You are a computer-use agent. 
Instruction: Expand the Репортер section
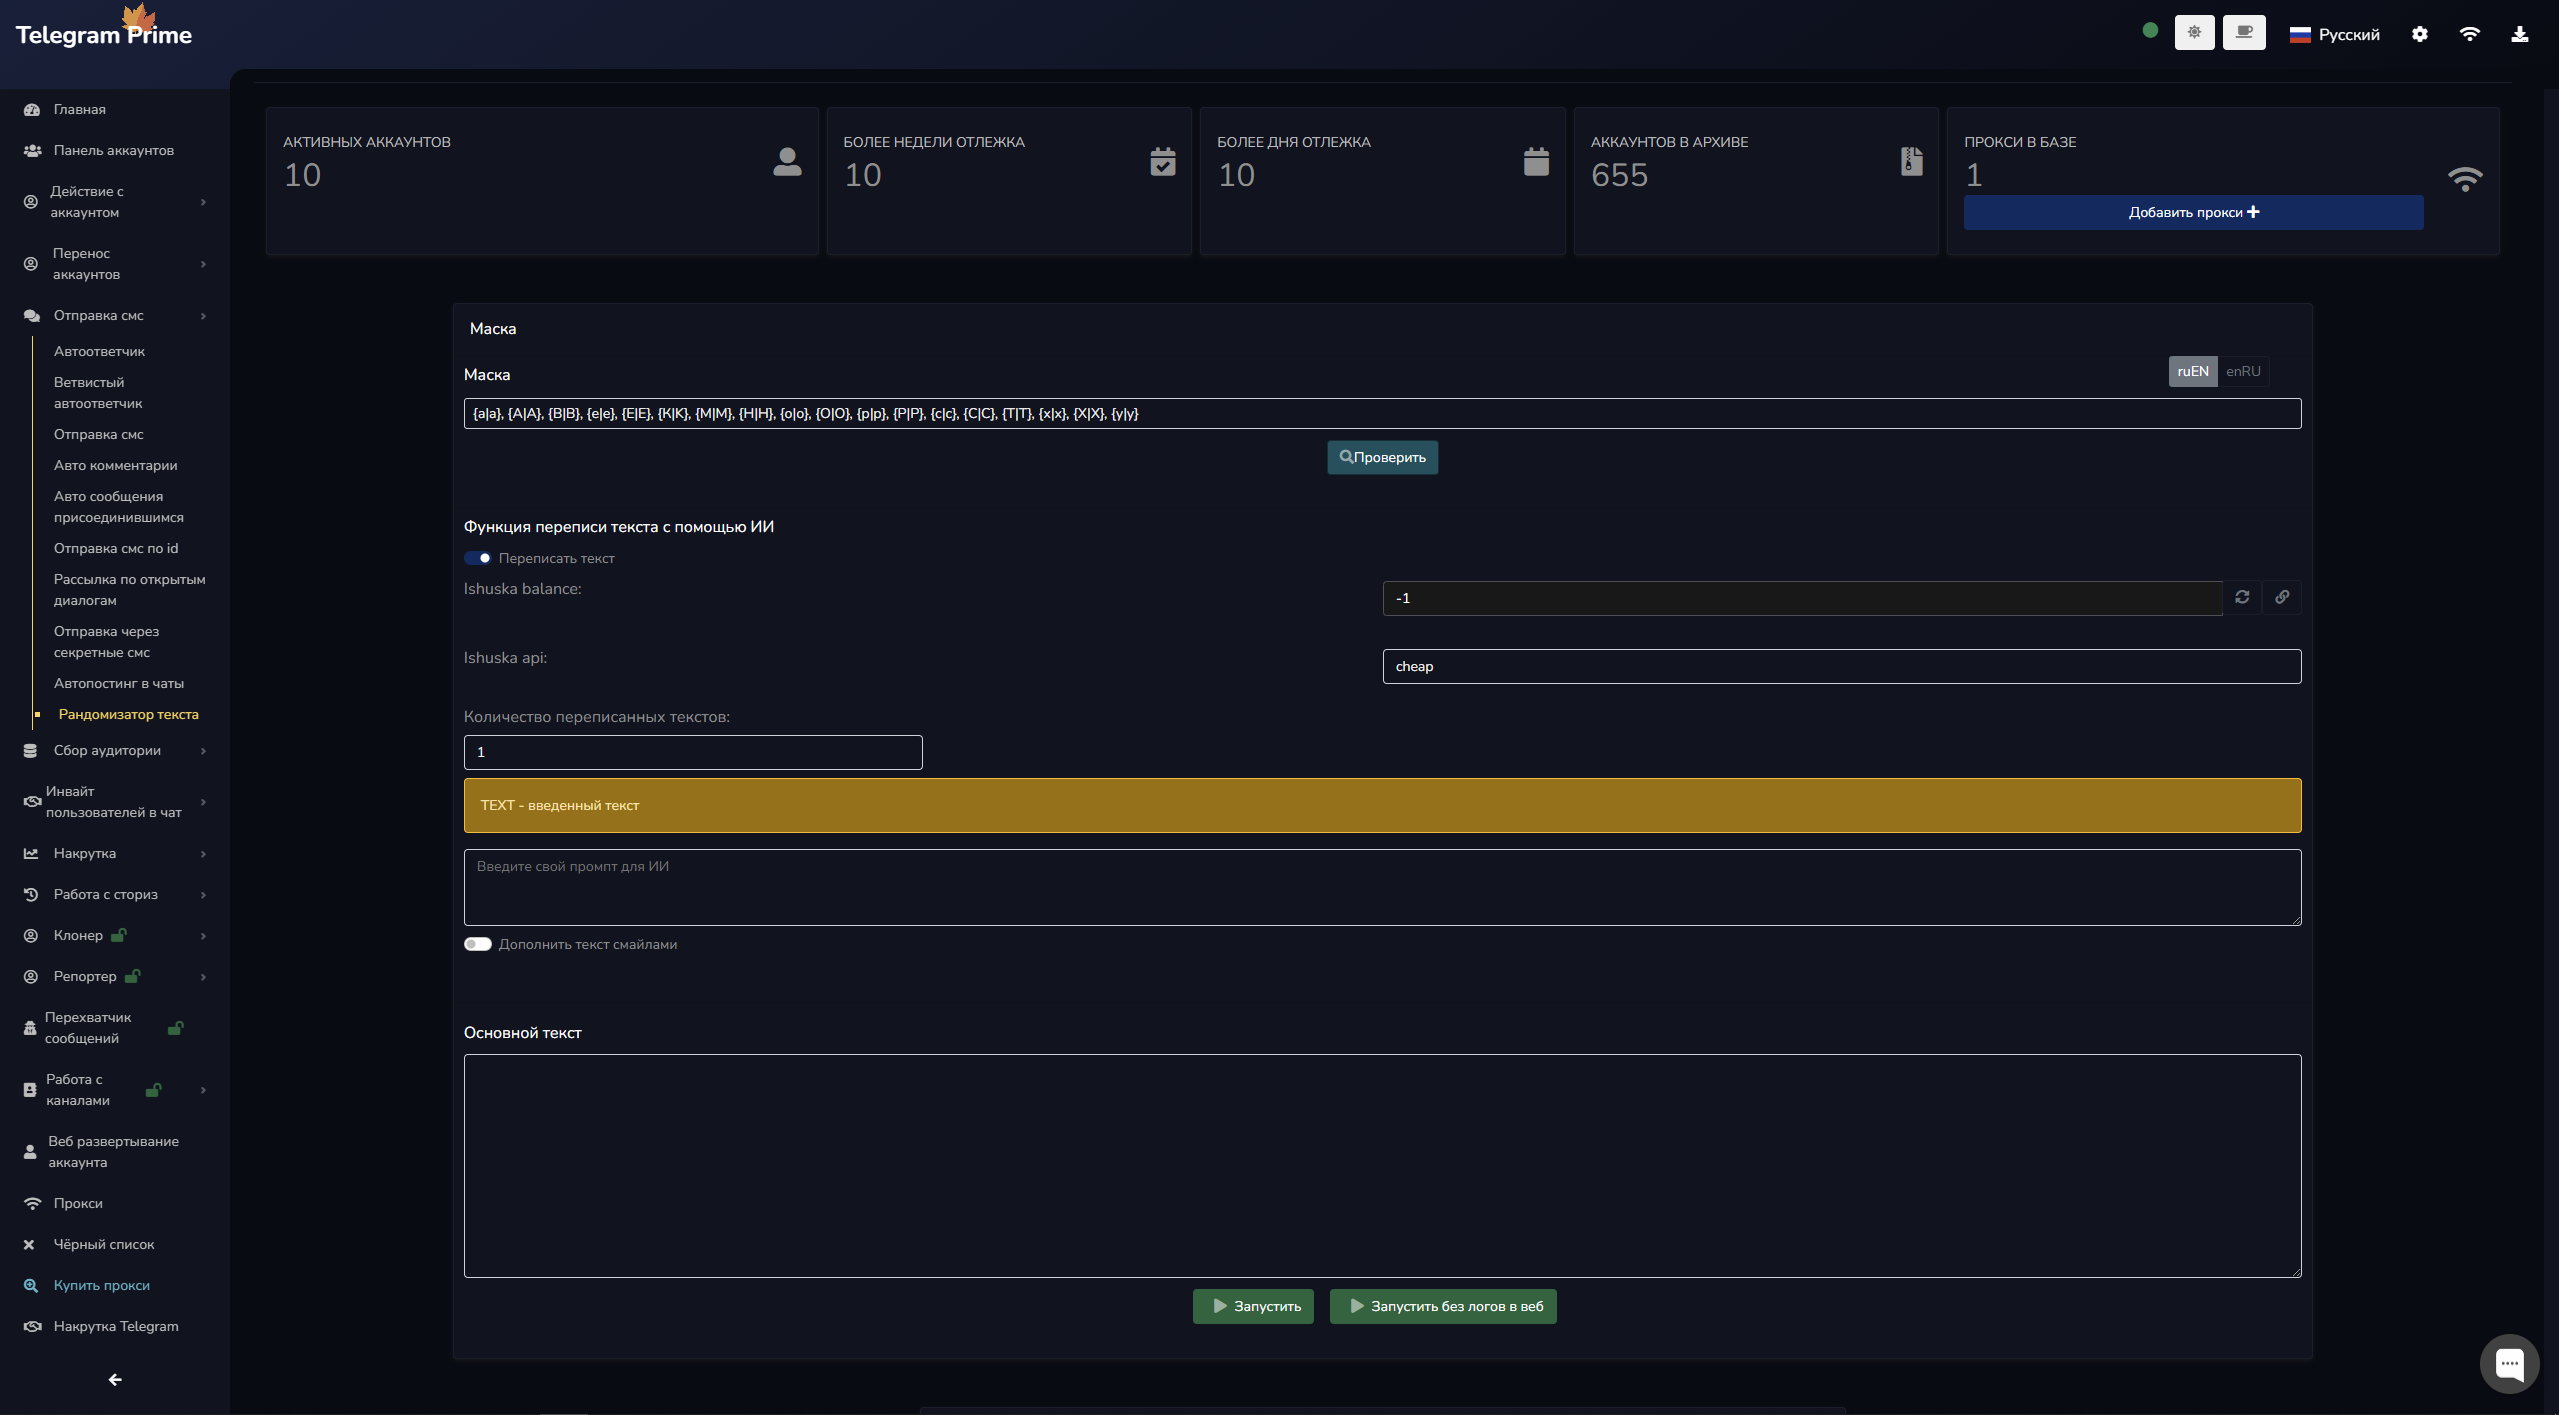click(115, 976)
